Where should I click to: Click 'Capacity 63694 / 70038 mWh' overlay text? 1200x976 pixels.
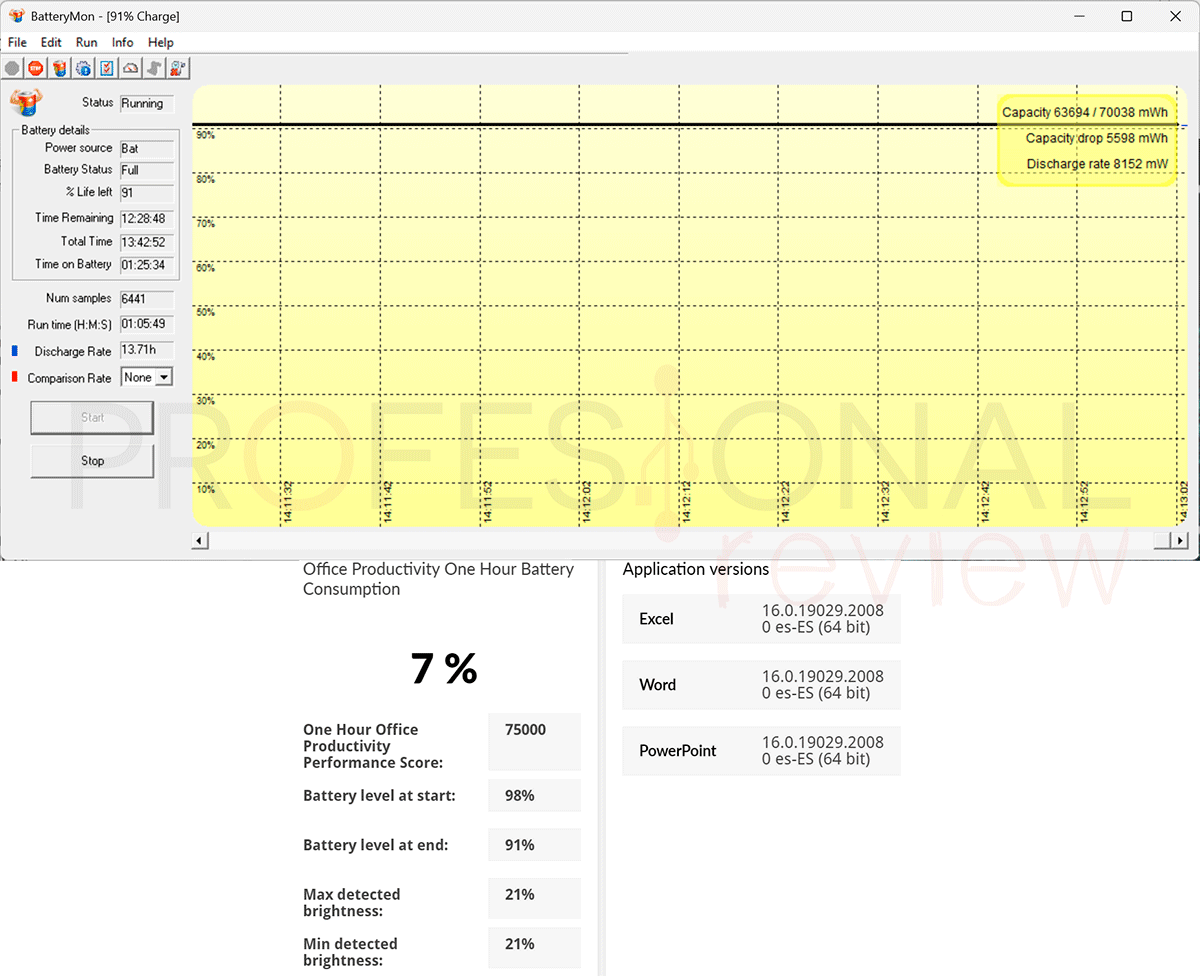pyautogui.click(x=1084, y=113)
